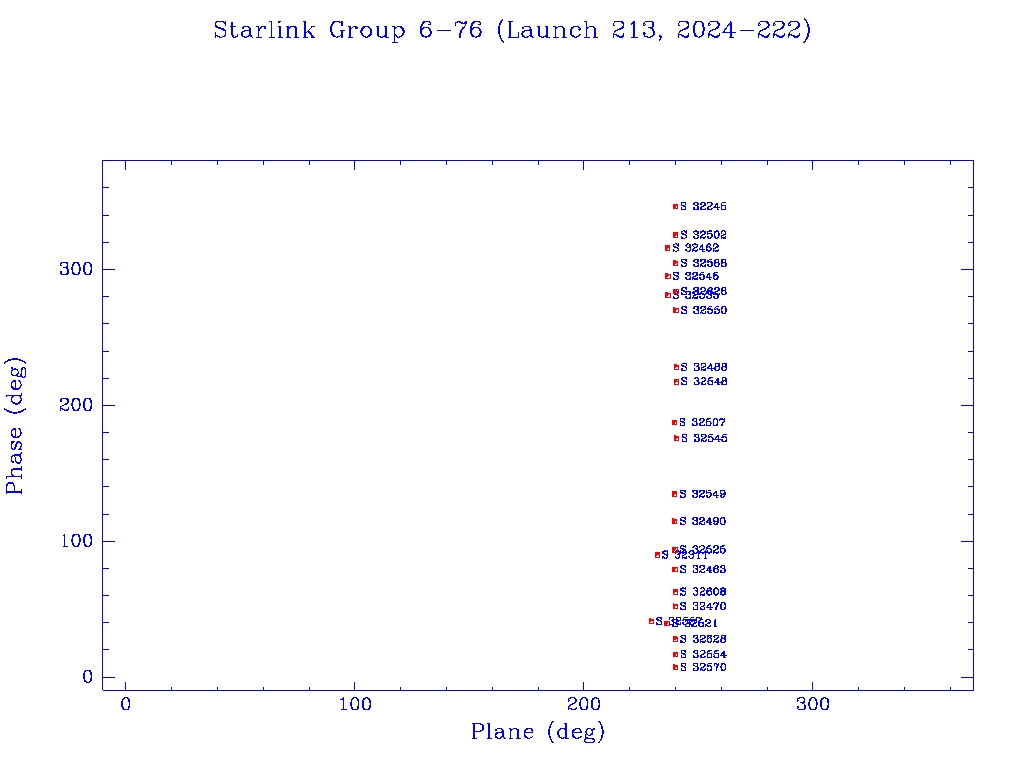Click the 200 tick label on Phase axis

pos(76,405)
